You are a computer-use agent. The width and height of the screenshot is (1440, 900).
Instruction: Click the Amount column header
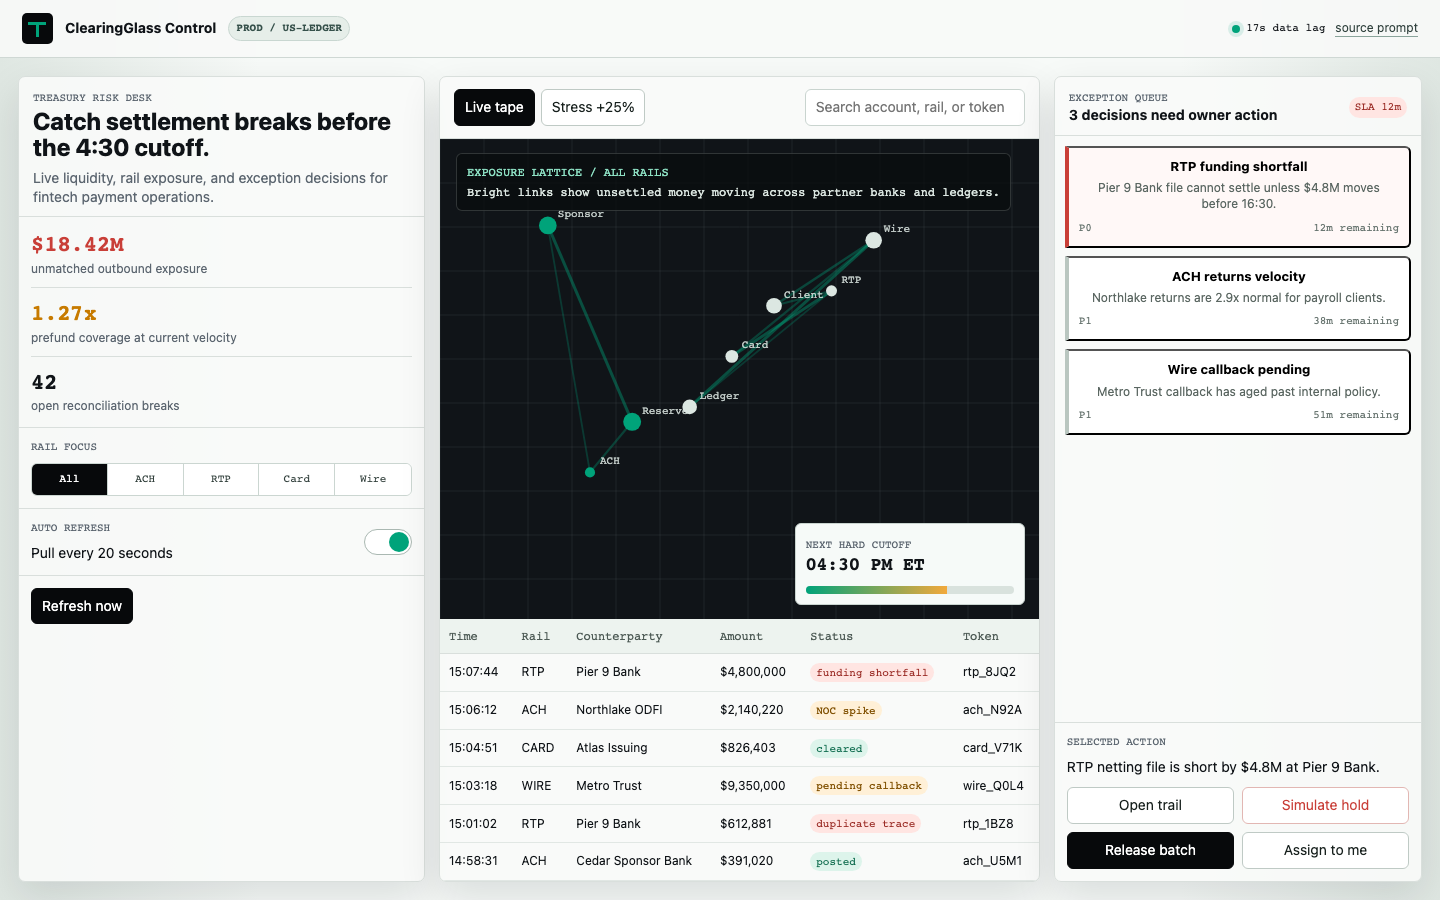[741, 637]
